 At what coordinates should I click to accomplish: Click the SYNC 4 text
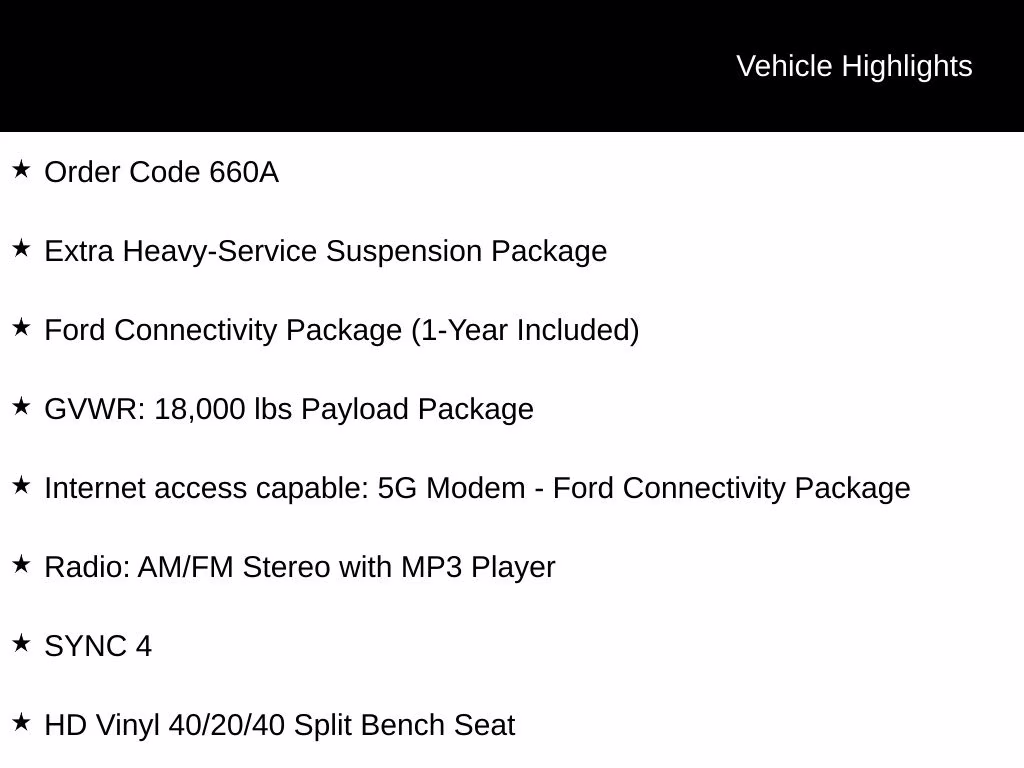pyautogui.click(x=98, y=647)
